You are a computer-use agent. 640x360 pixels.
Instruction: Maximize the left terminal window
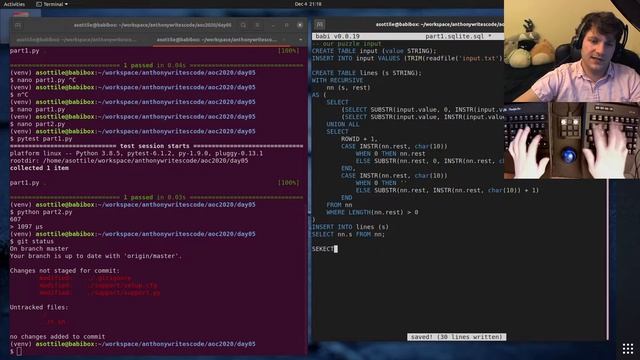[287, 25]
